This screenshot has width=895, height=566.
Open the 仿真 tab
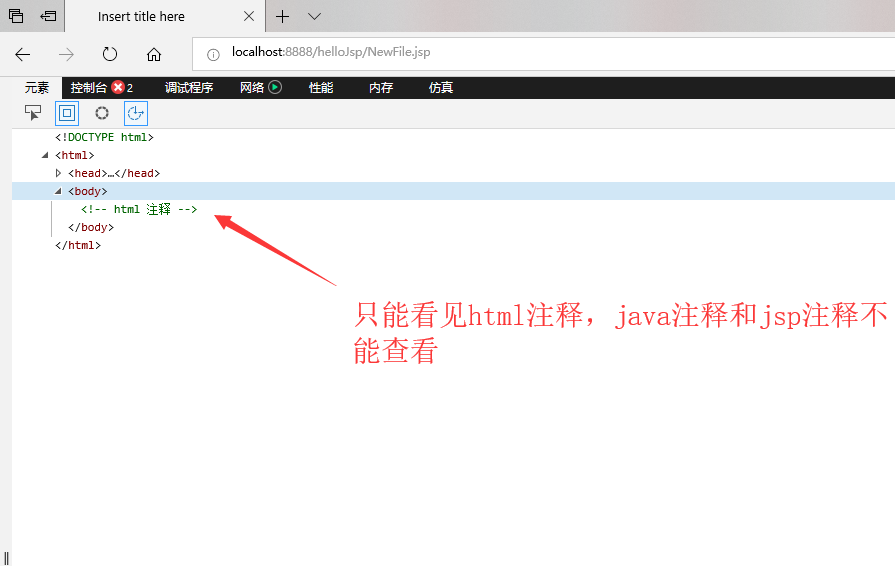441,88
